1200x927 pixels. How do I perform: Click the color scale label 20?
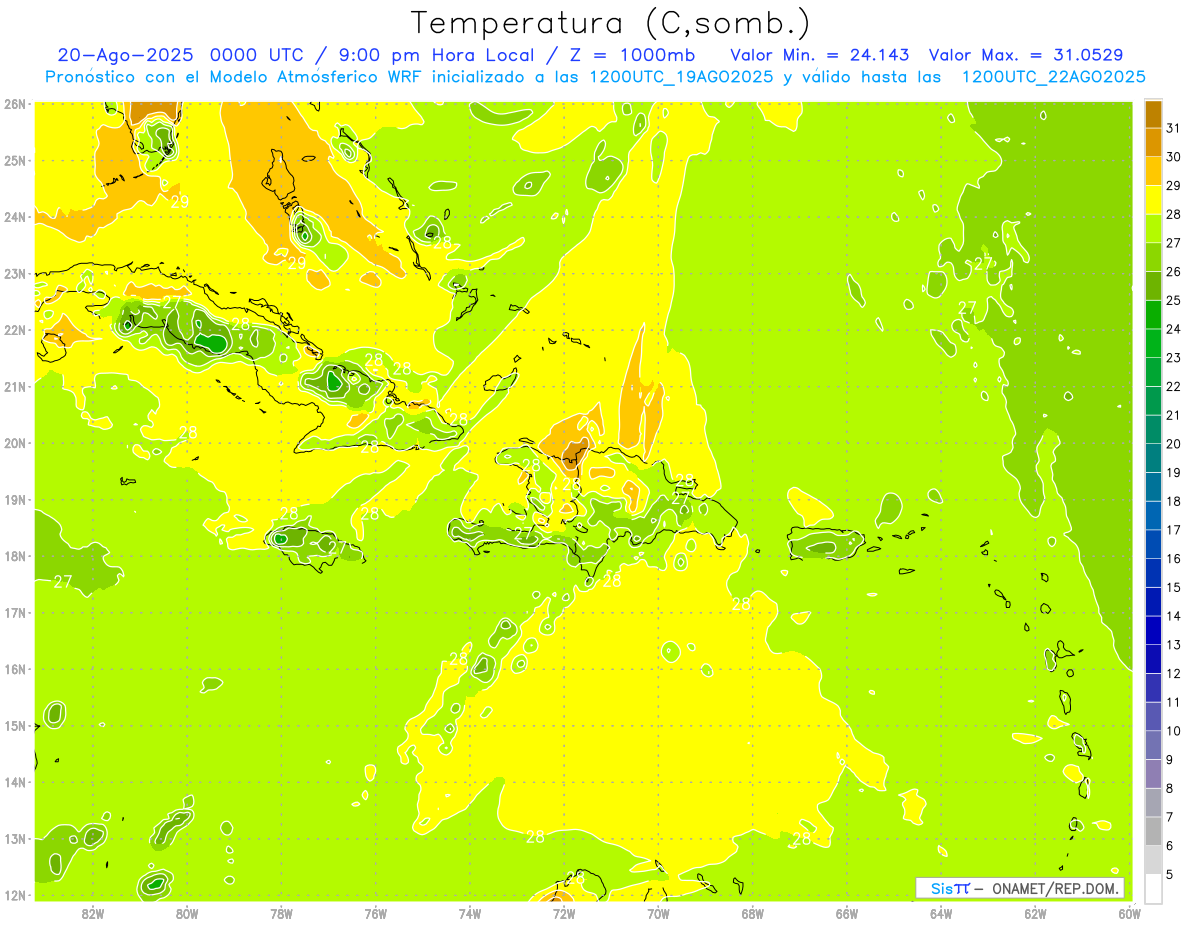pos(1175,444)
